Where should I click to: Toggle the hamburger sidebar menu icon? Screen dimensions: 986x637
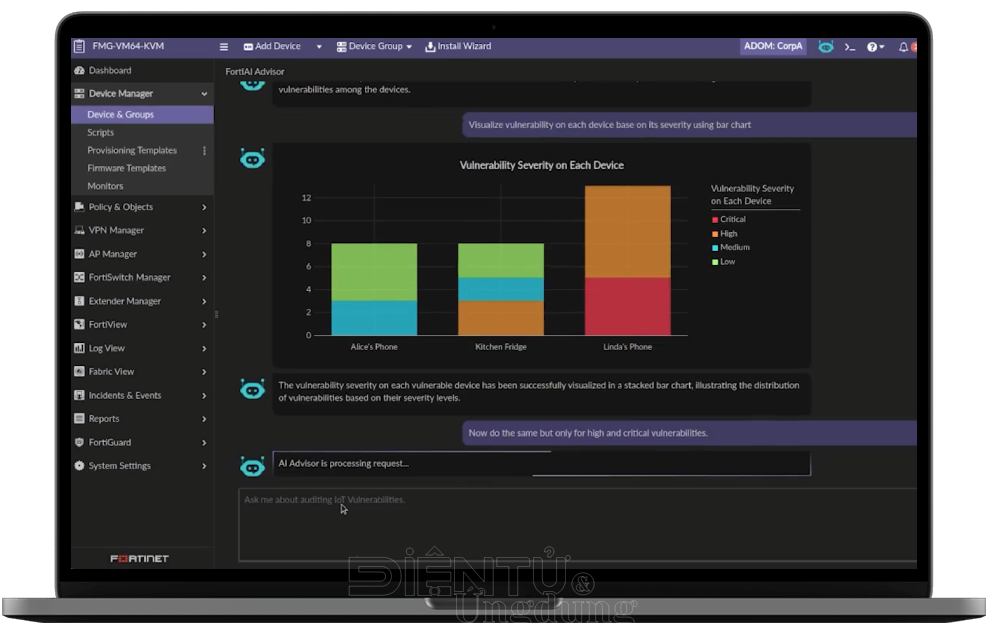coord(224,47)
